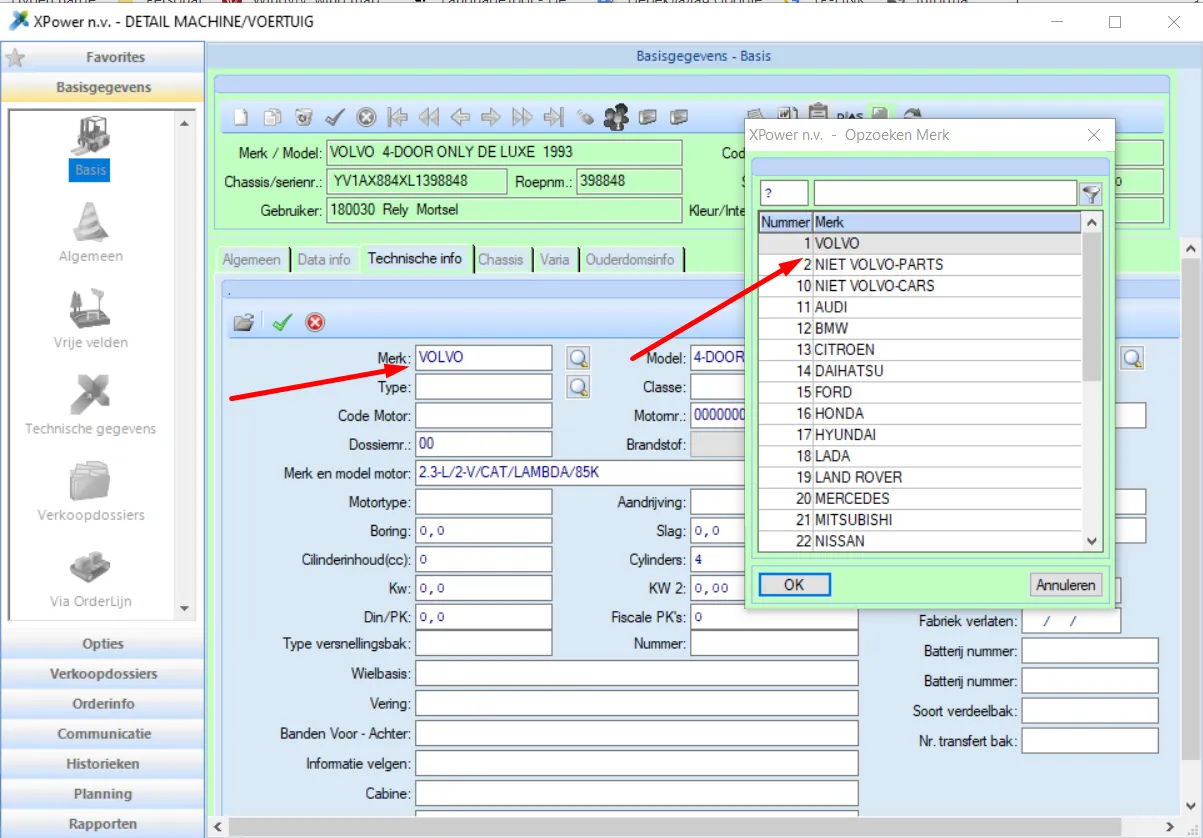Select LAND ROVER in Merk list
Screen dimensions: 1203x838
click(920, 477)
